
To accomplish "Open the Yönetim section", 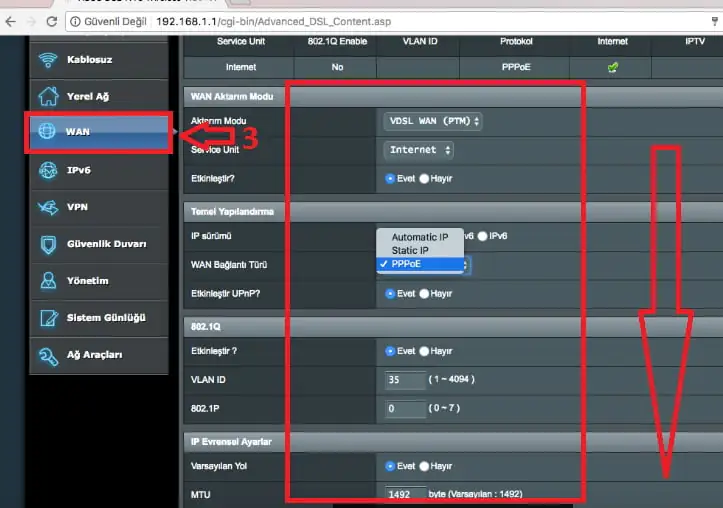I will point(99,281).
